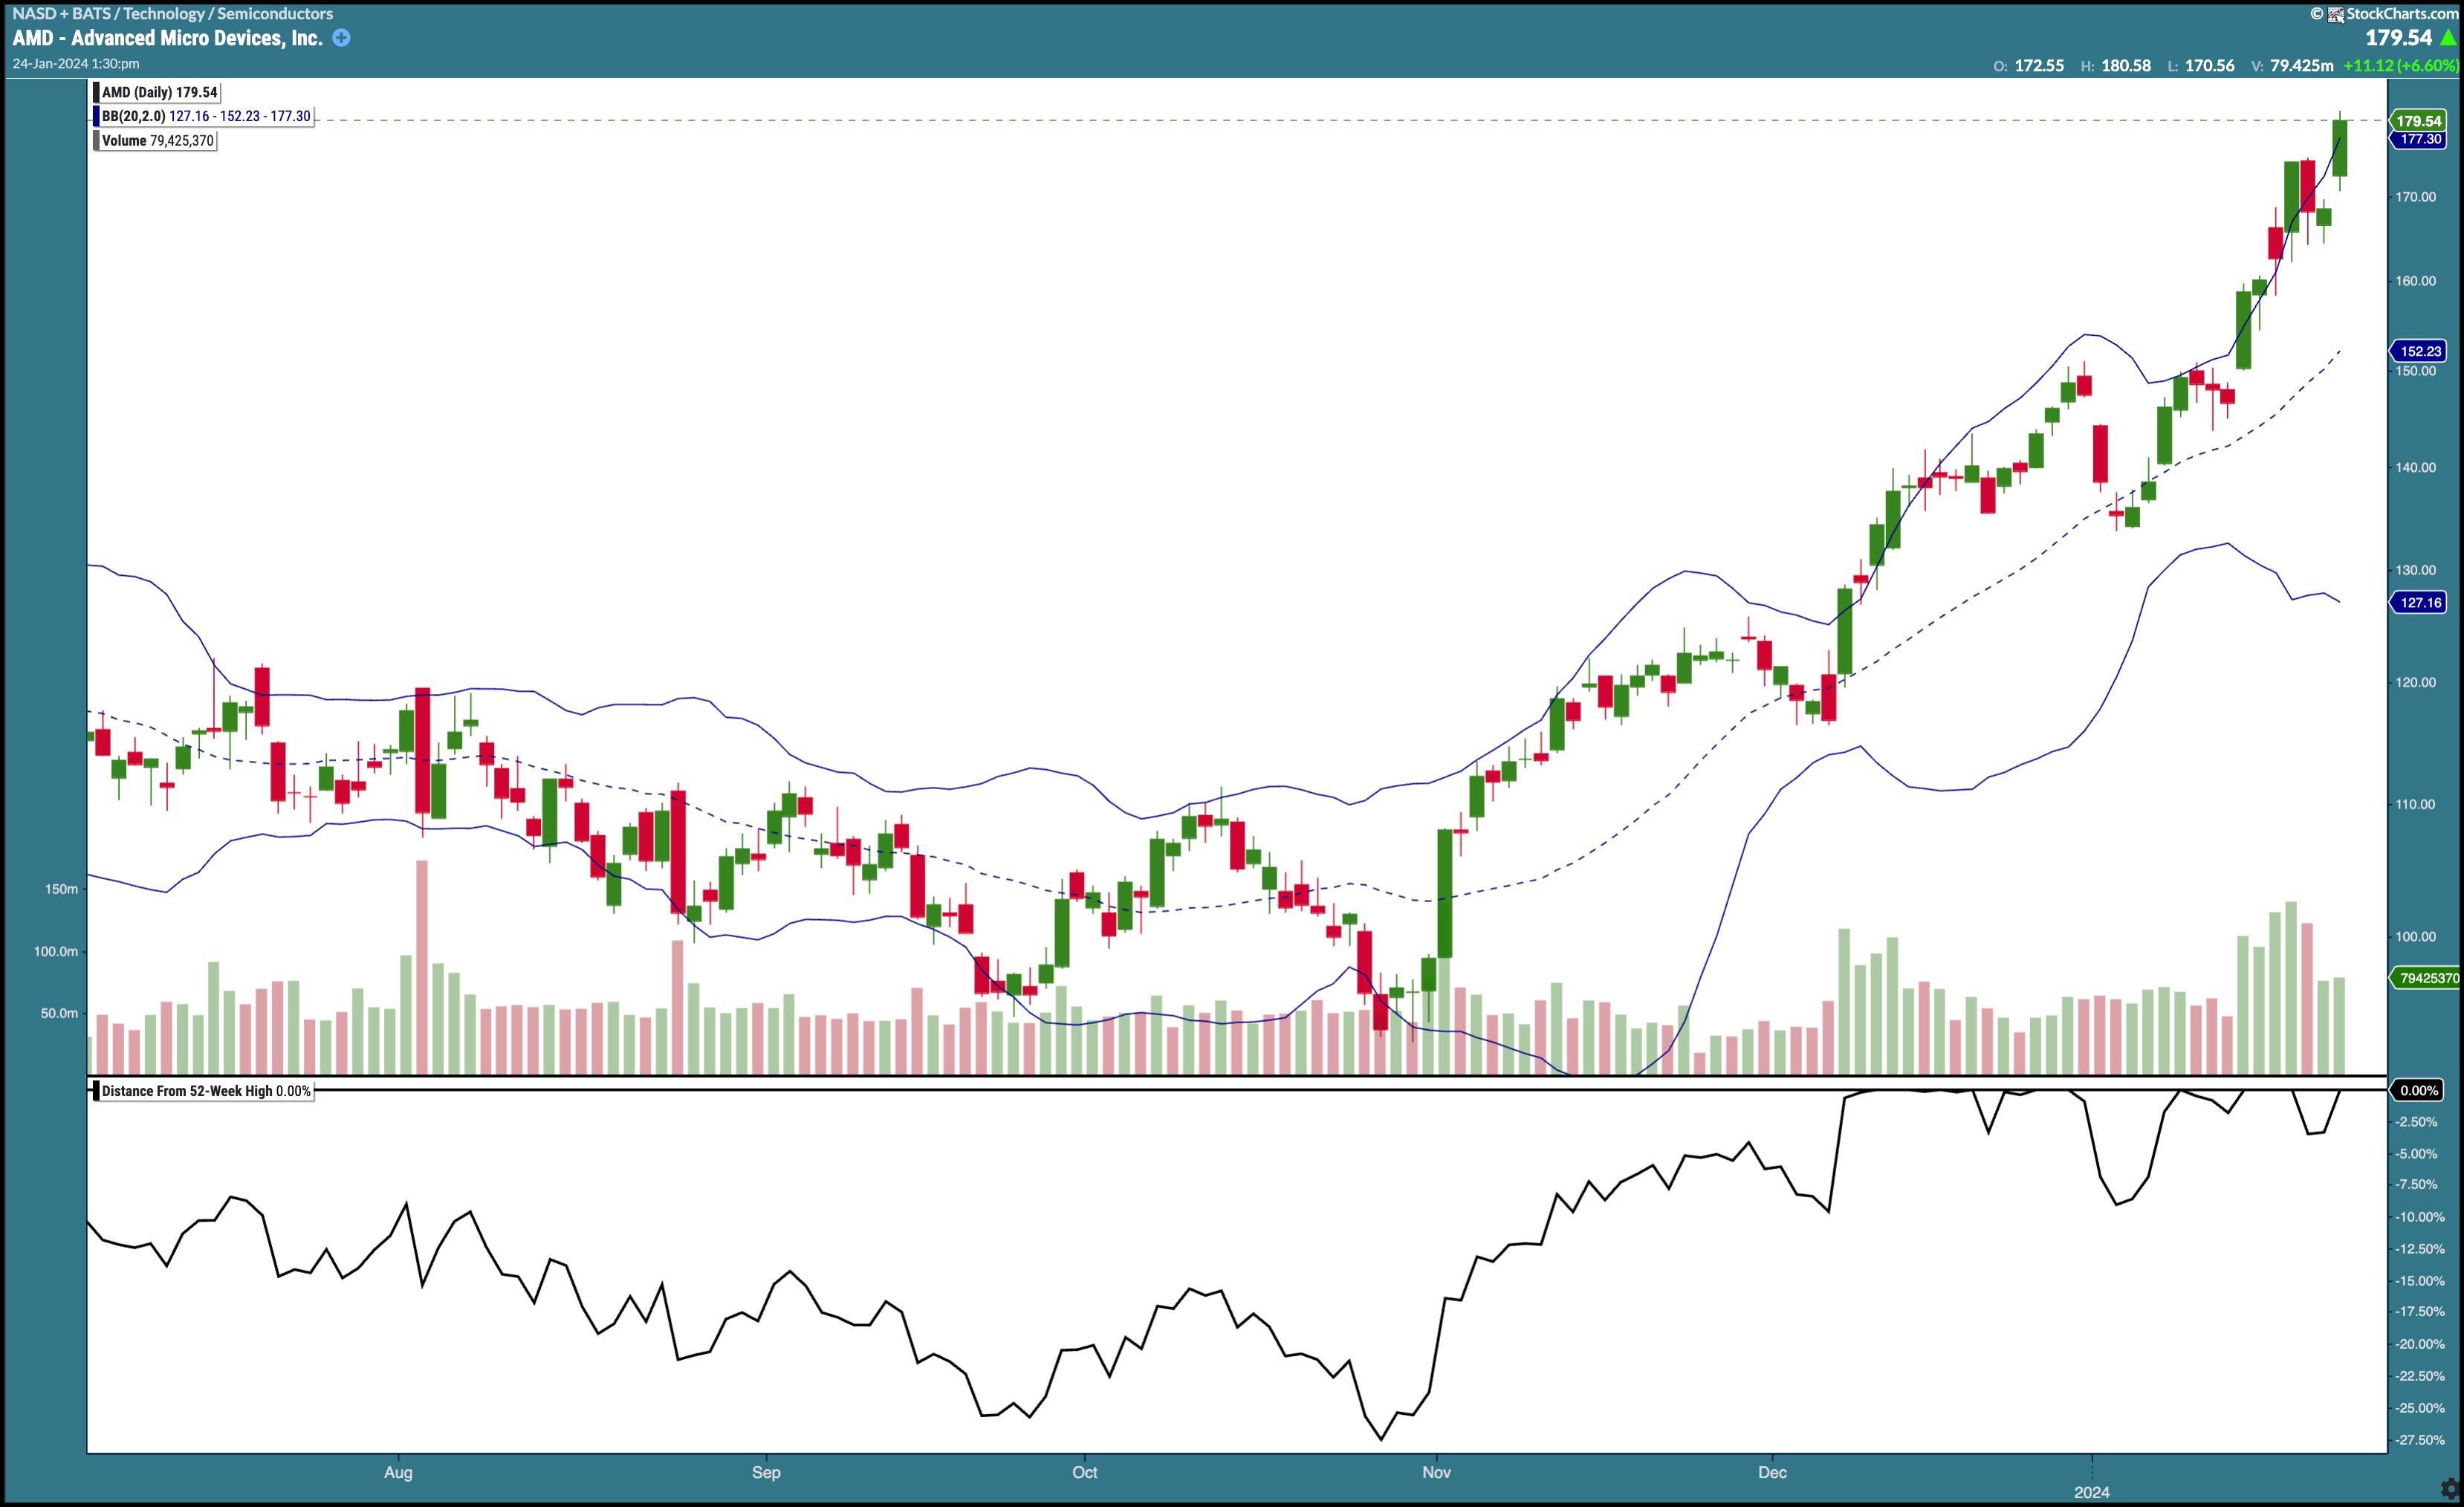Click the 152.23 Bollinger middle band axis tag

(2419, 351)
